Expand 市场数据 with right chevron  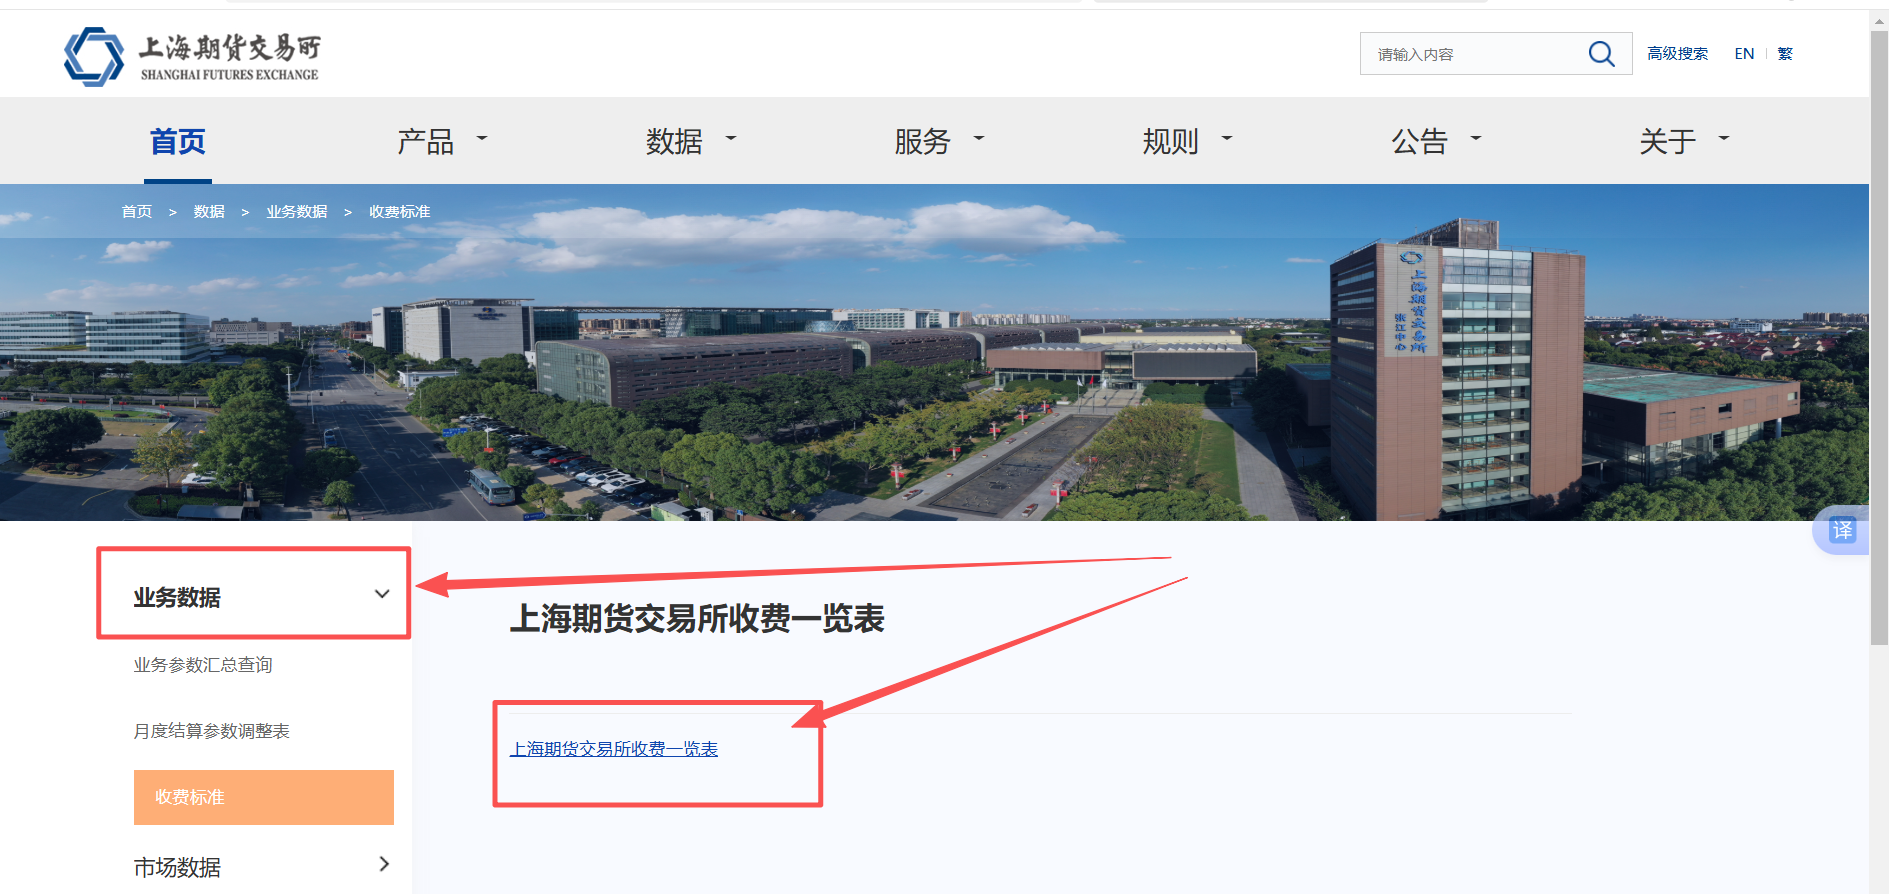(384, 864)
